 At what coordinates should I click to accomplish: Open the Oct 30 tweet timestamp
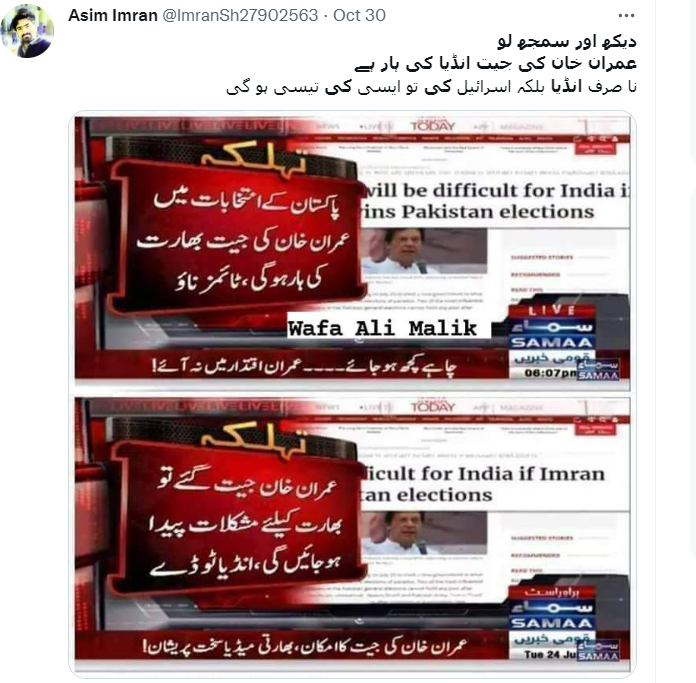point(359,15)
